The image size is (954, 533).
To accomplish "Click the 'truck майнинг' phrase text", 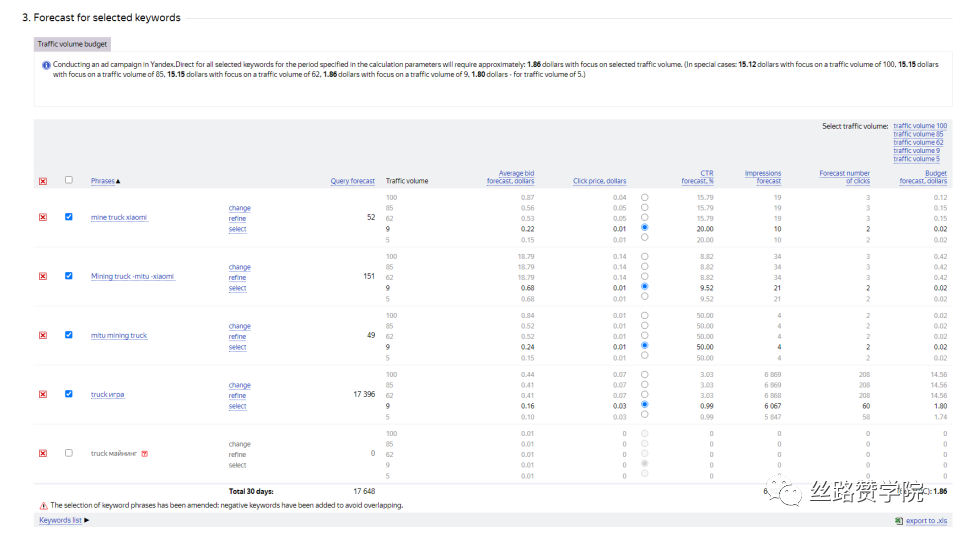I will [x=114, y=453].
